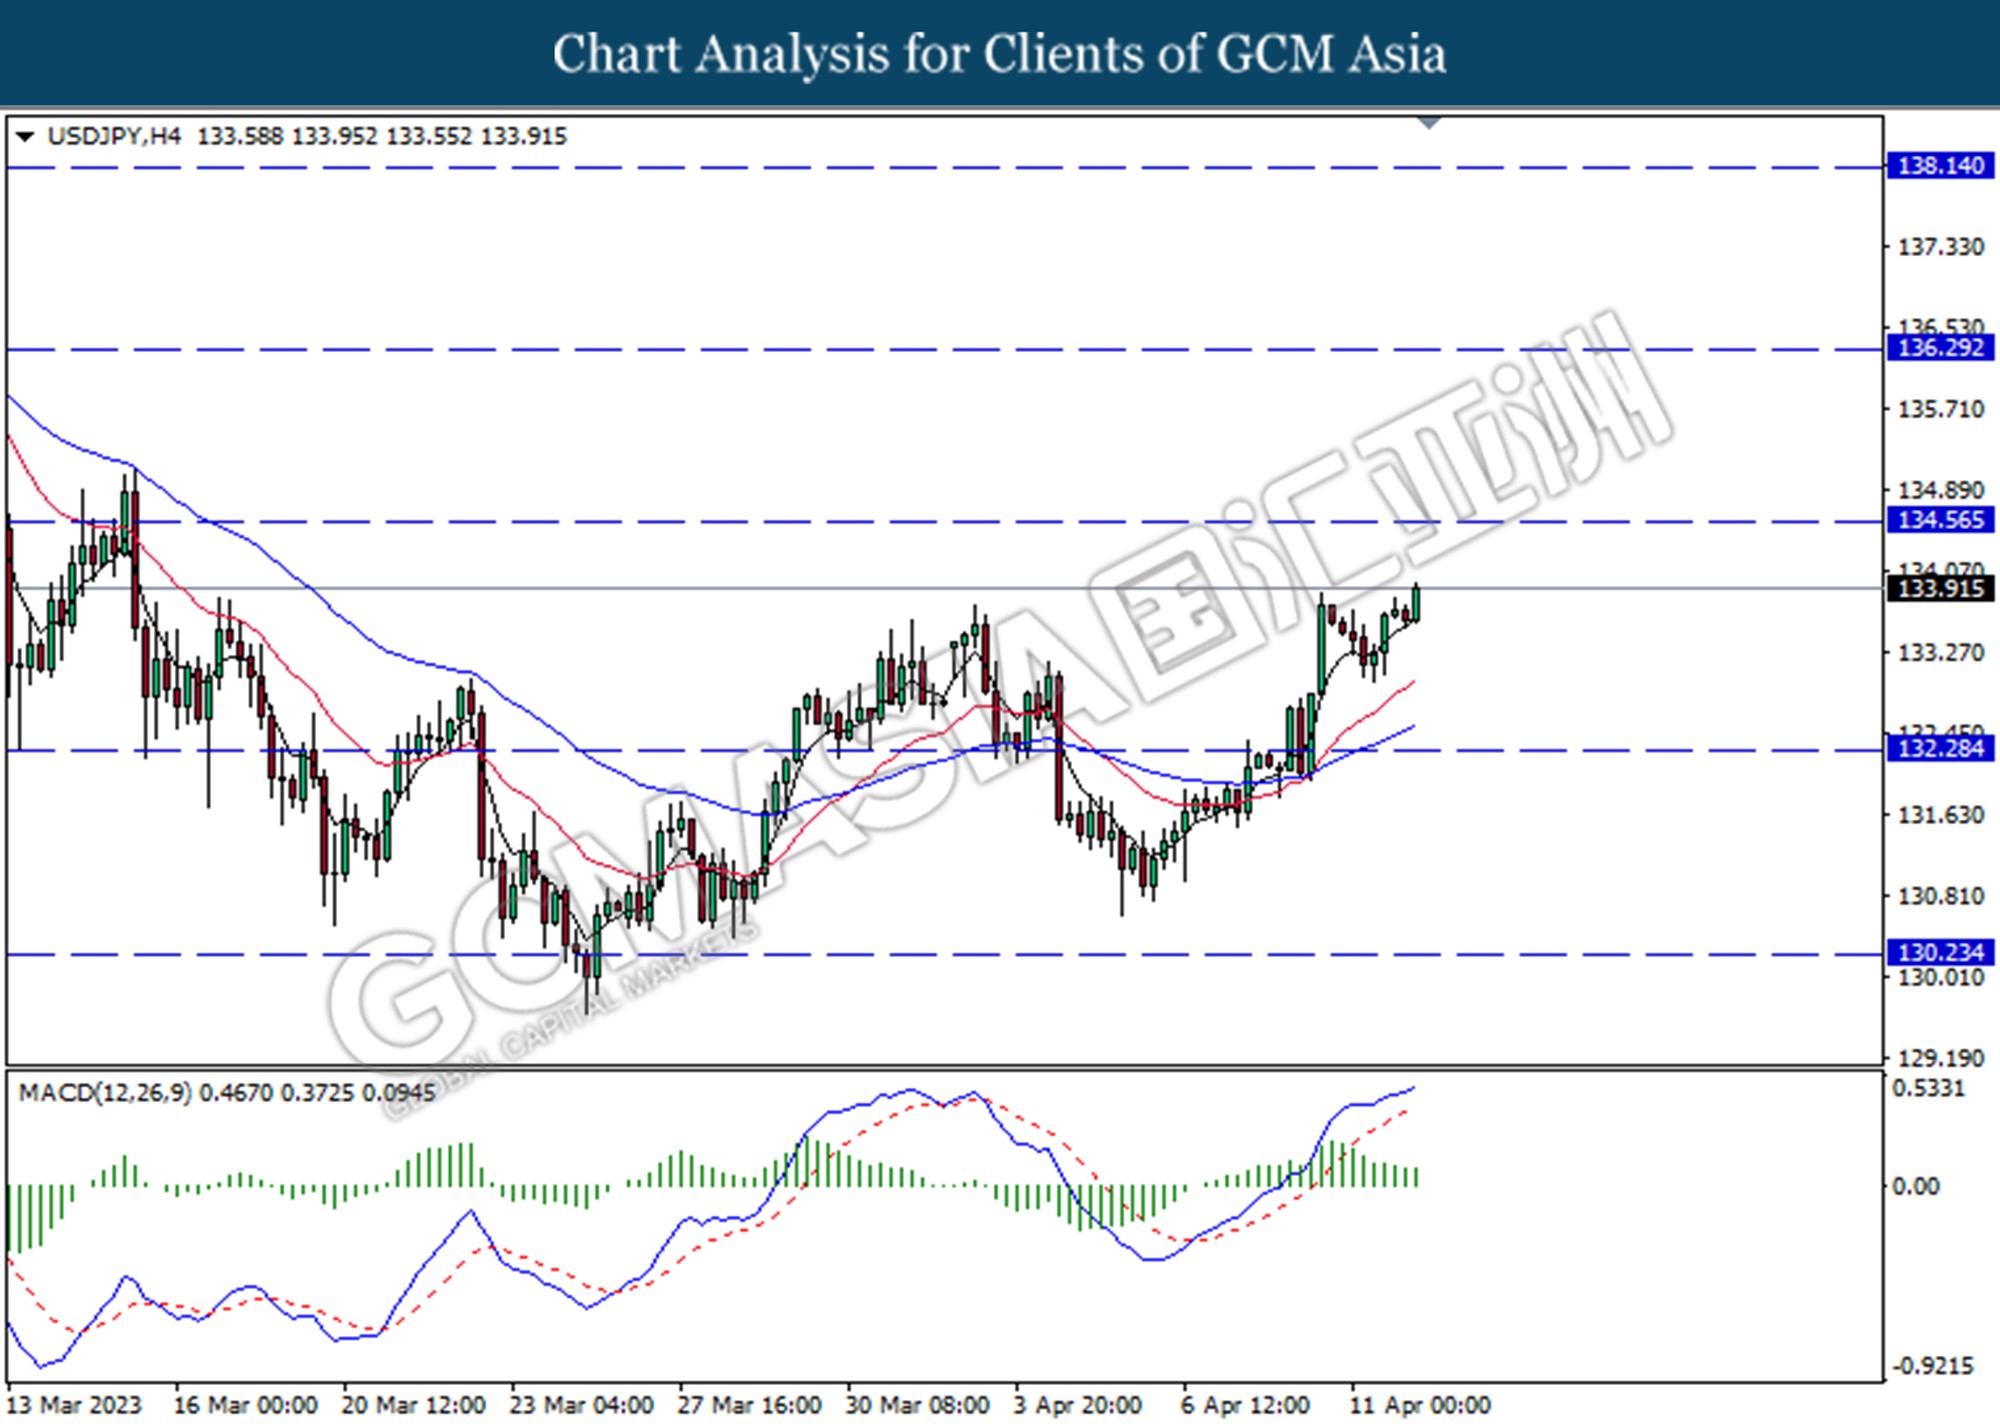This screenshot has height=1428, width=2000.
Task: Select the 134.565 price level label
Action: [1940, 520]
